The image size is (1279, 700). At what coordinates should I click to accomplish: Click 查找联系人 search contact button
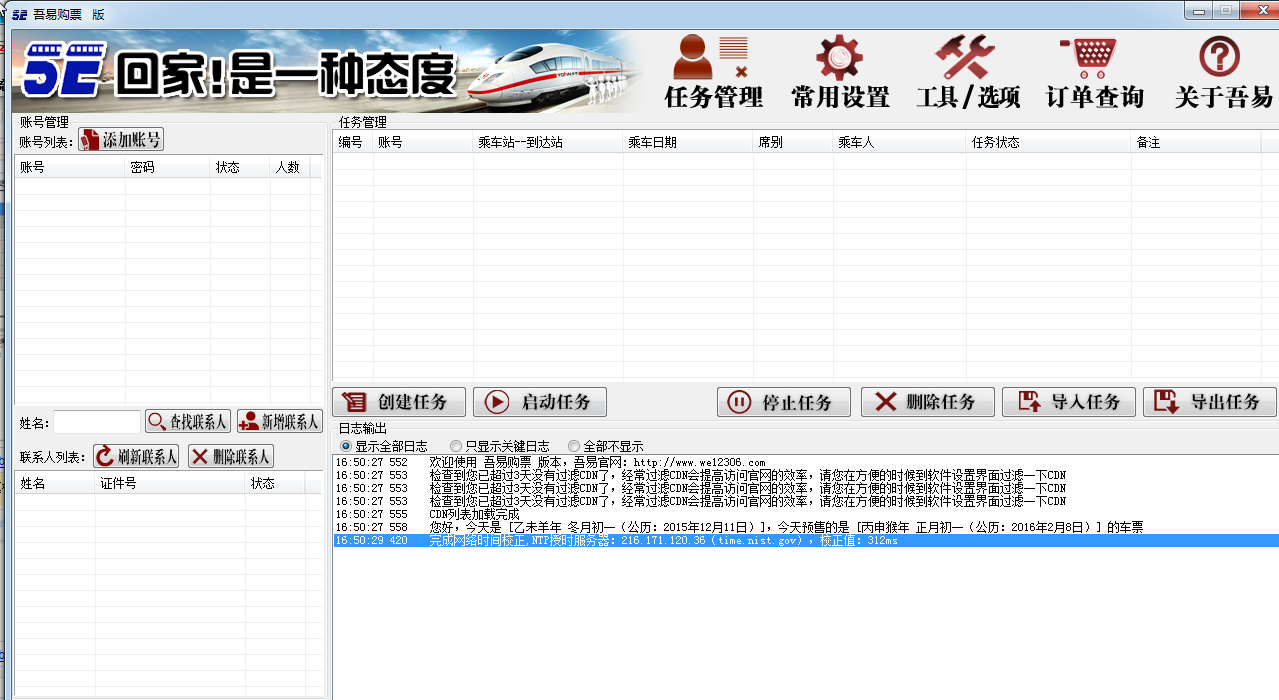click(x=189, y=422)
